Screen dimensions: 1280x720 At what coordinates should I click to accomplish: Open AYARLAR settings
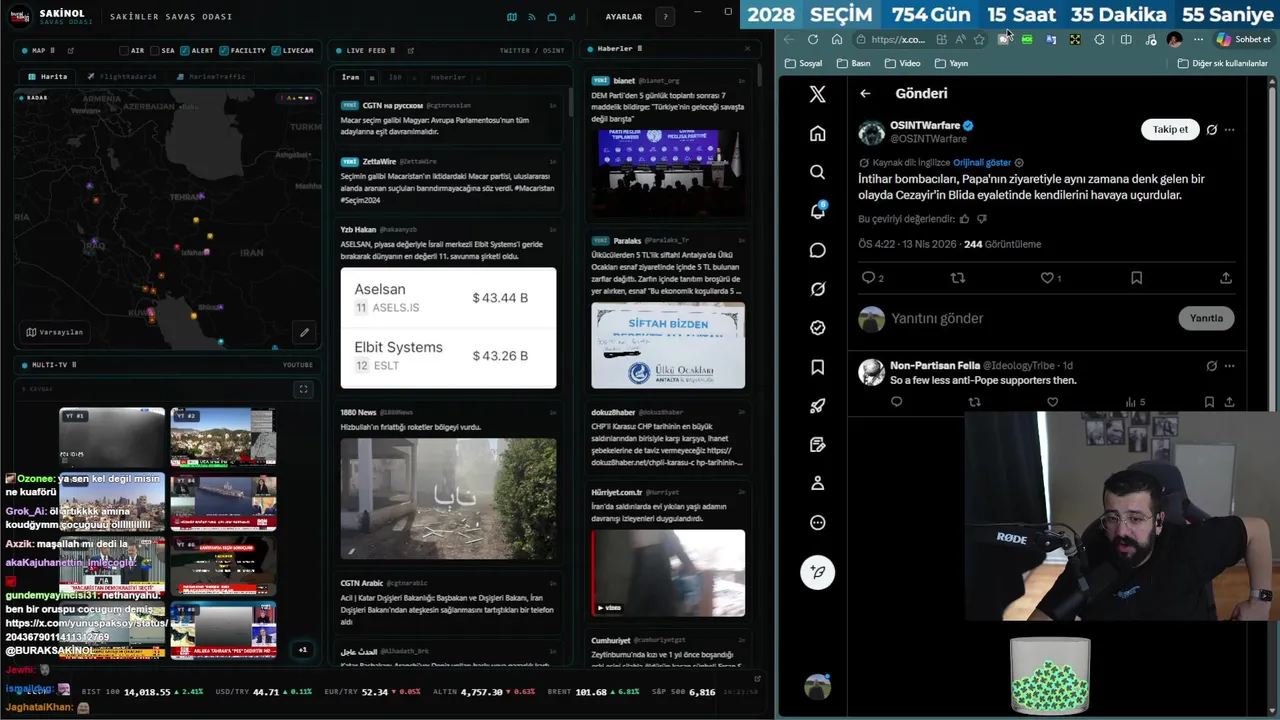point(624,17)
